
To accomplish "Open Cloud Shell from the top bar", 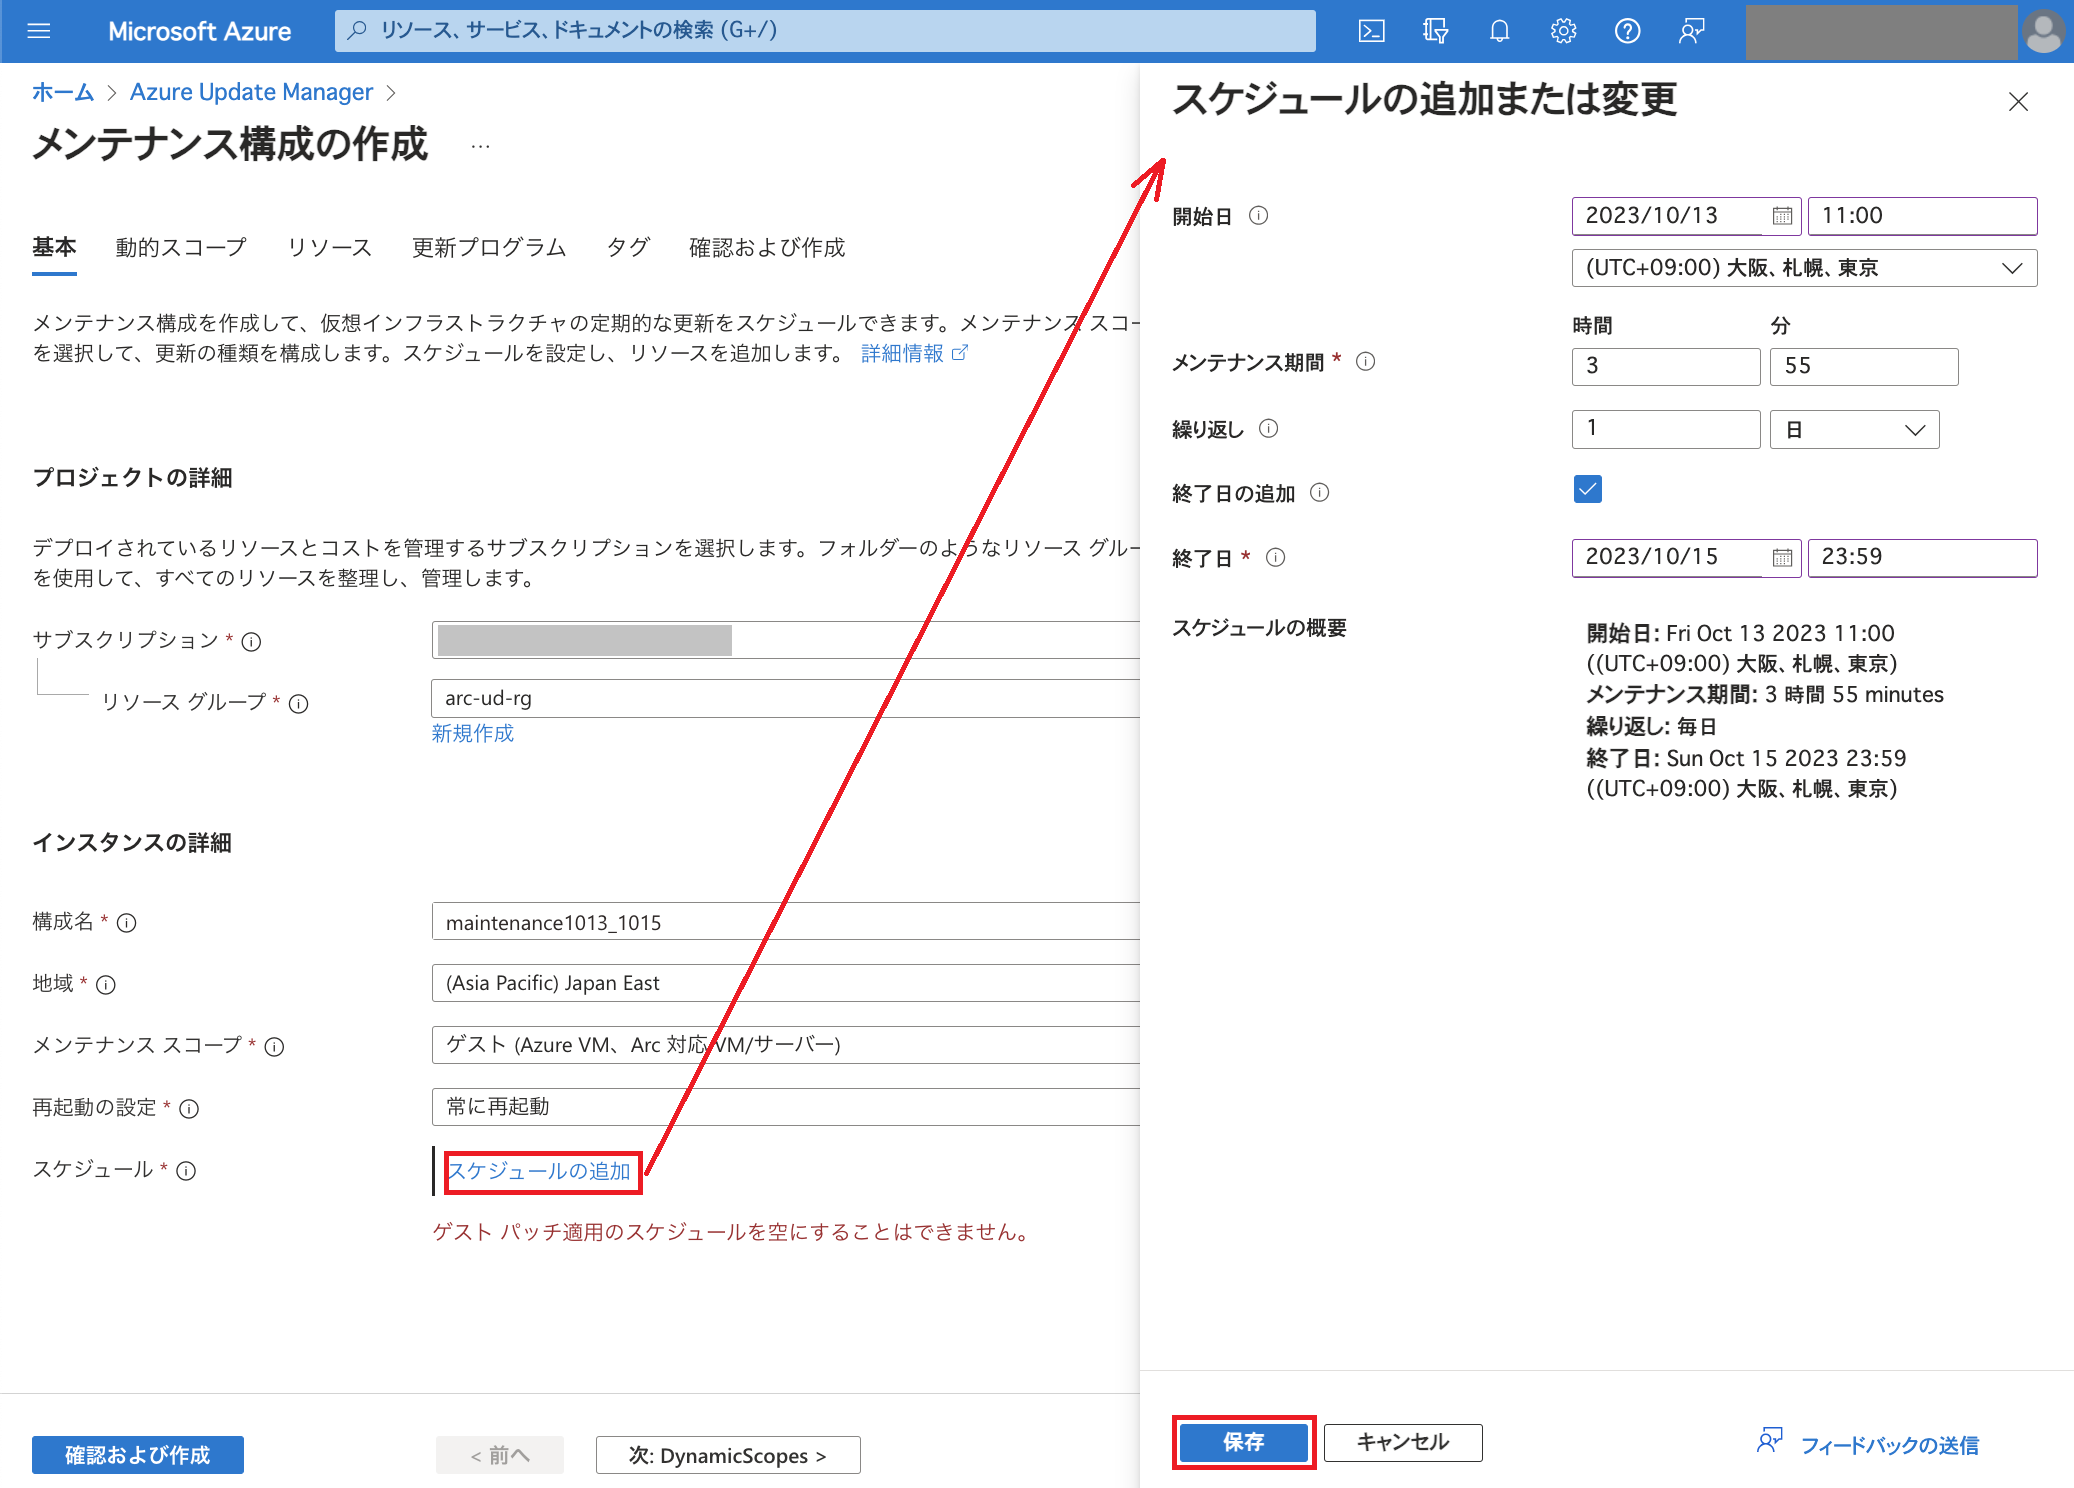I will [x=1371, y=31].
